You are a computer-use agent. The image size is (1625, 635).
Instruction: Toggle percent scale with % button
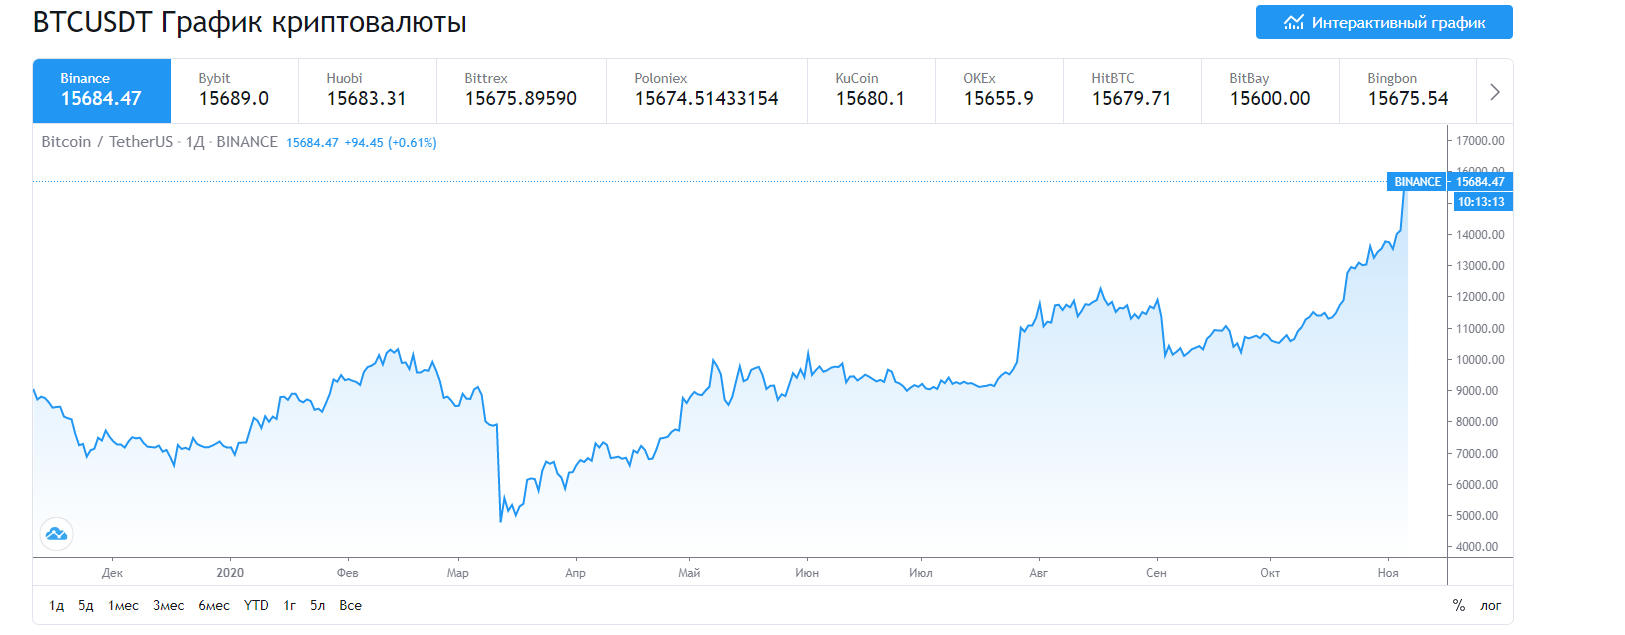pyautogui.click(x=1459, y=605)
